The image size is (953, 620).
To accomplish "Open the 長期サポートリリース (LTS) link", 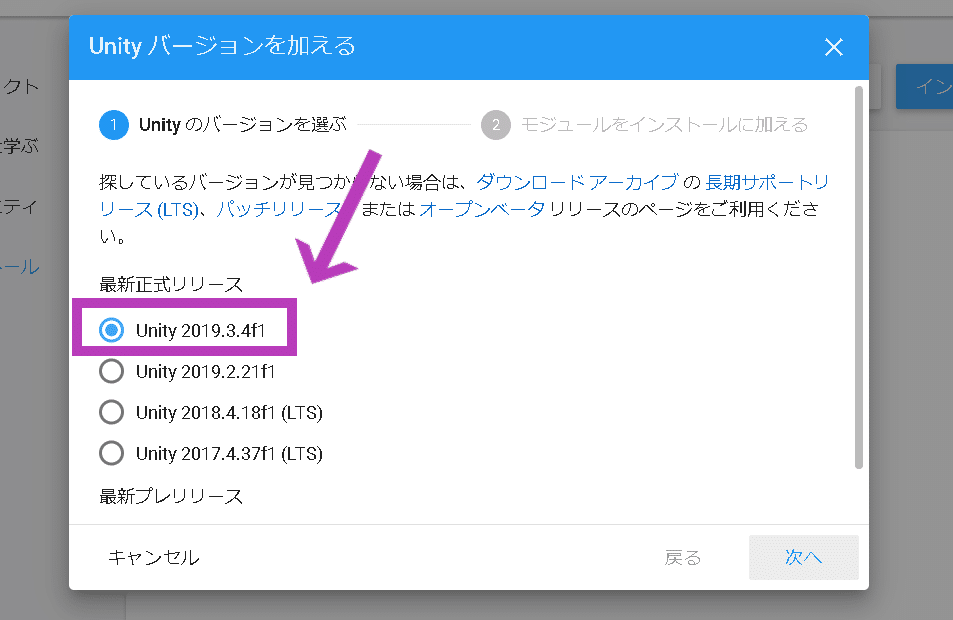I will click(767, 182).
